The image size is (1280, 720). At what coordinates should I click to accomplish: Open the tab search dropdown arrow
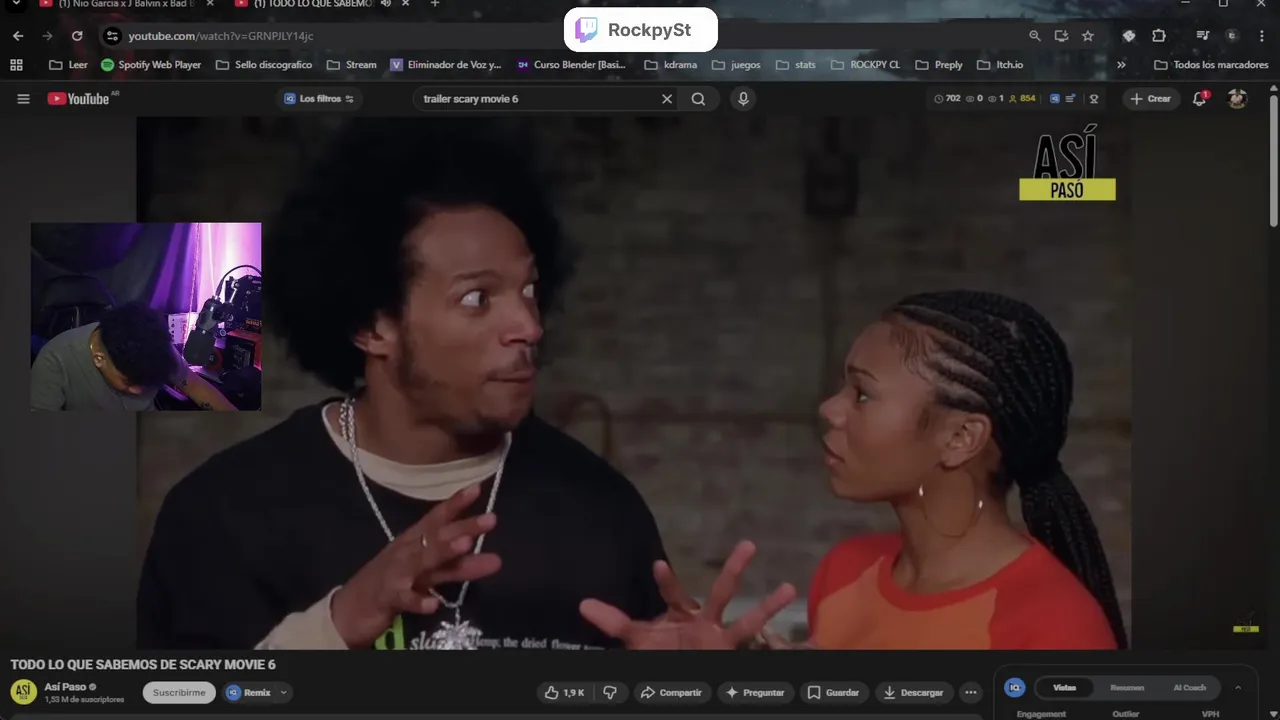coord(15,4)
